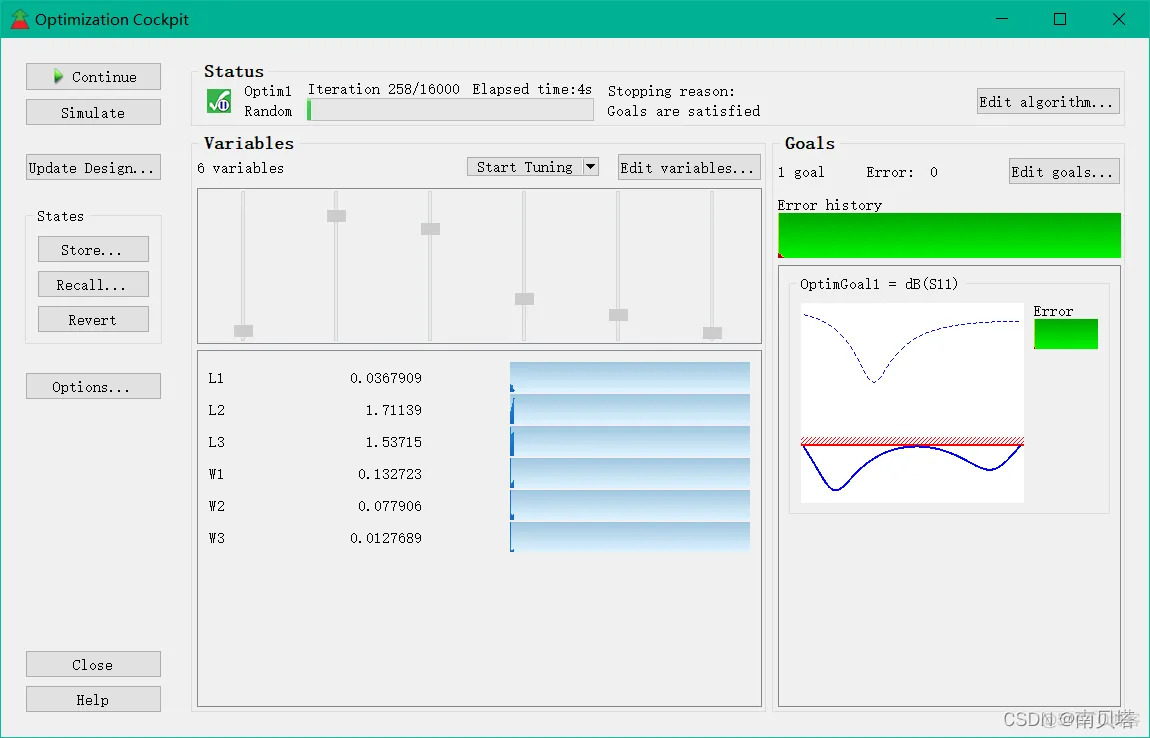
Task: Select the L2 variable row
Action: [479, 409]
